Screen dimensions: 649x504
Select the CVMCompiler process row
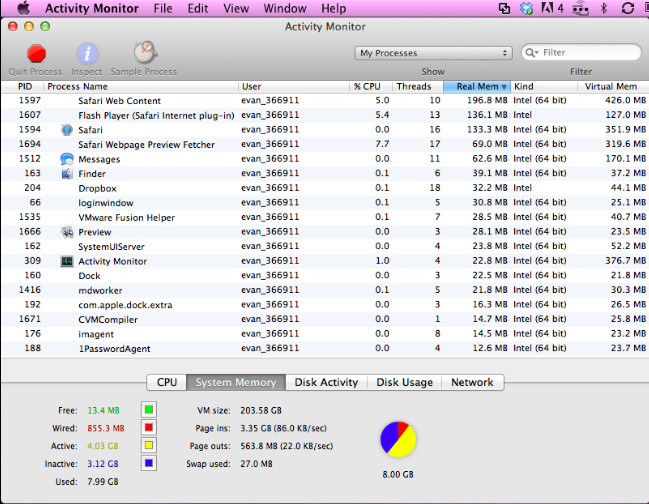click(324, 319)
